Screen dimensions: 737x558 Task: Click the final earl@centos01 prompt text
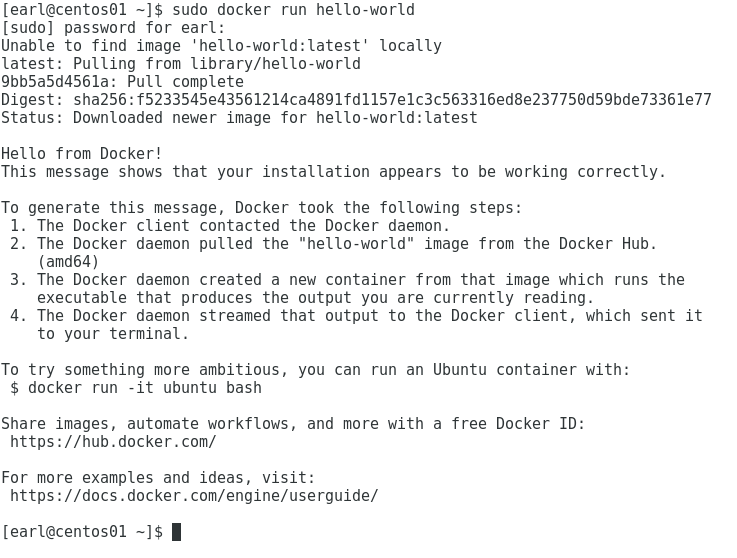click(x=82, y=532)
